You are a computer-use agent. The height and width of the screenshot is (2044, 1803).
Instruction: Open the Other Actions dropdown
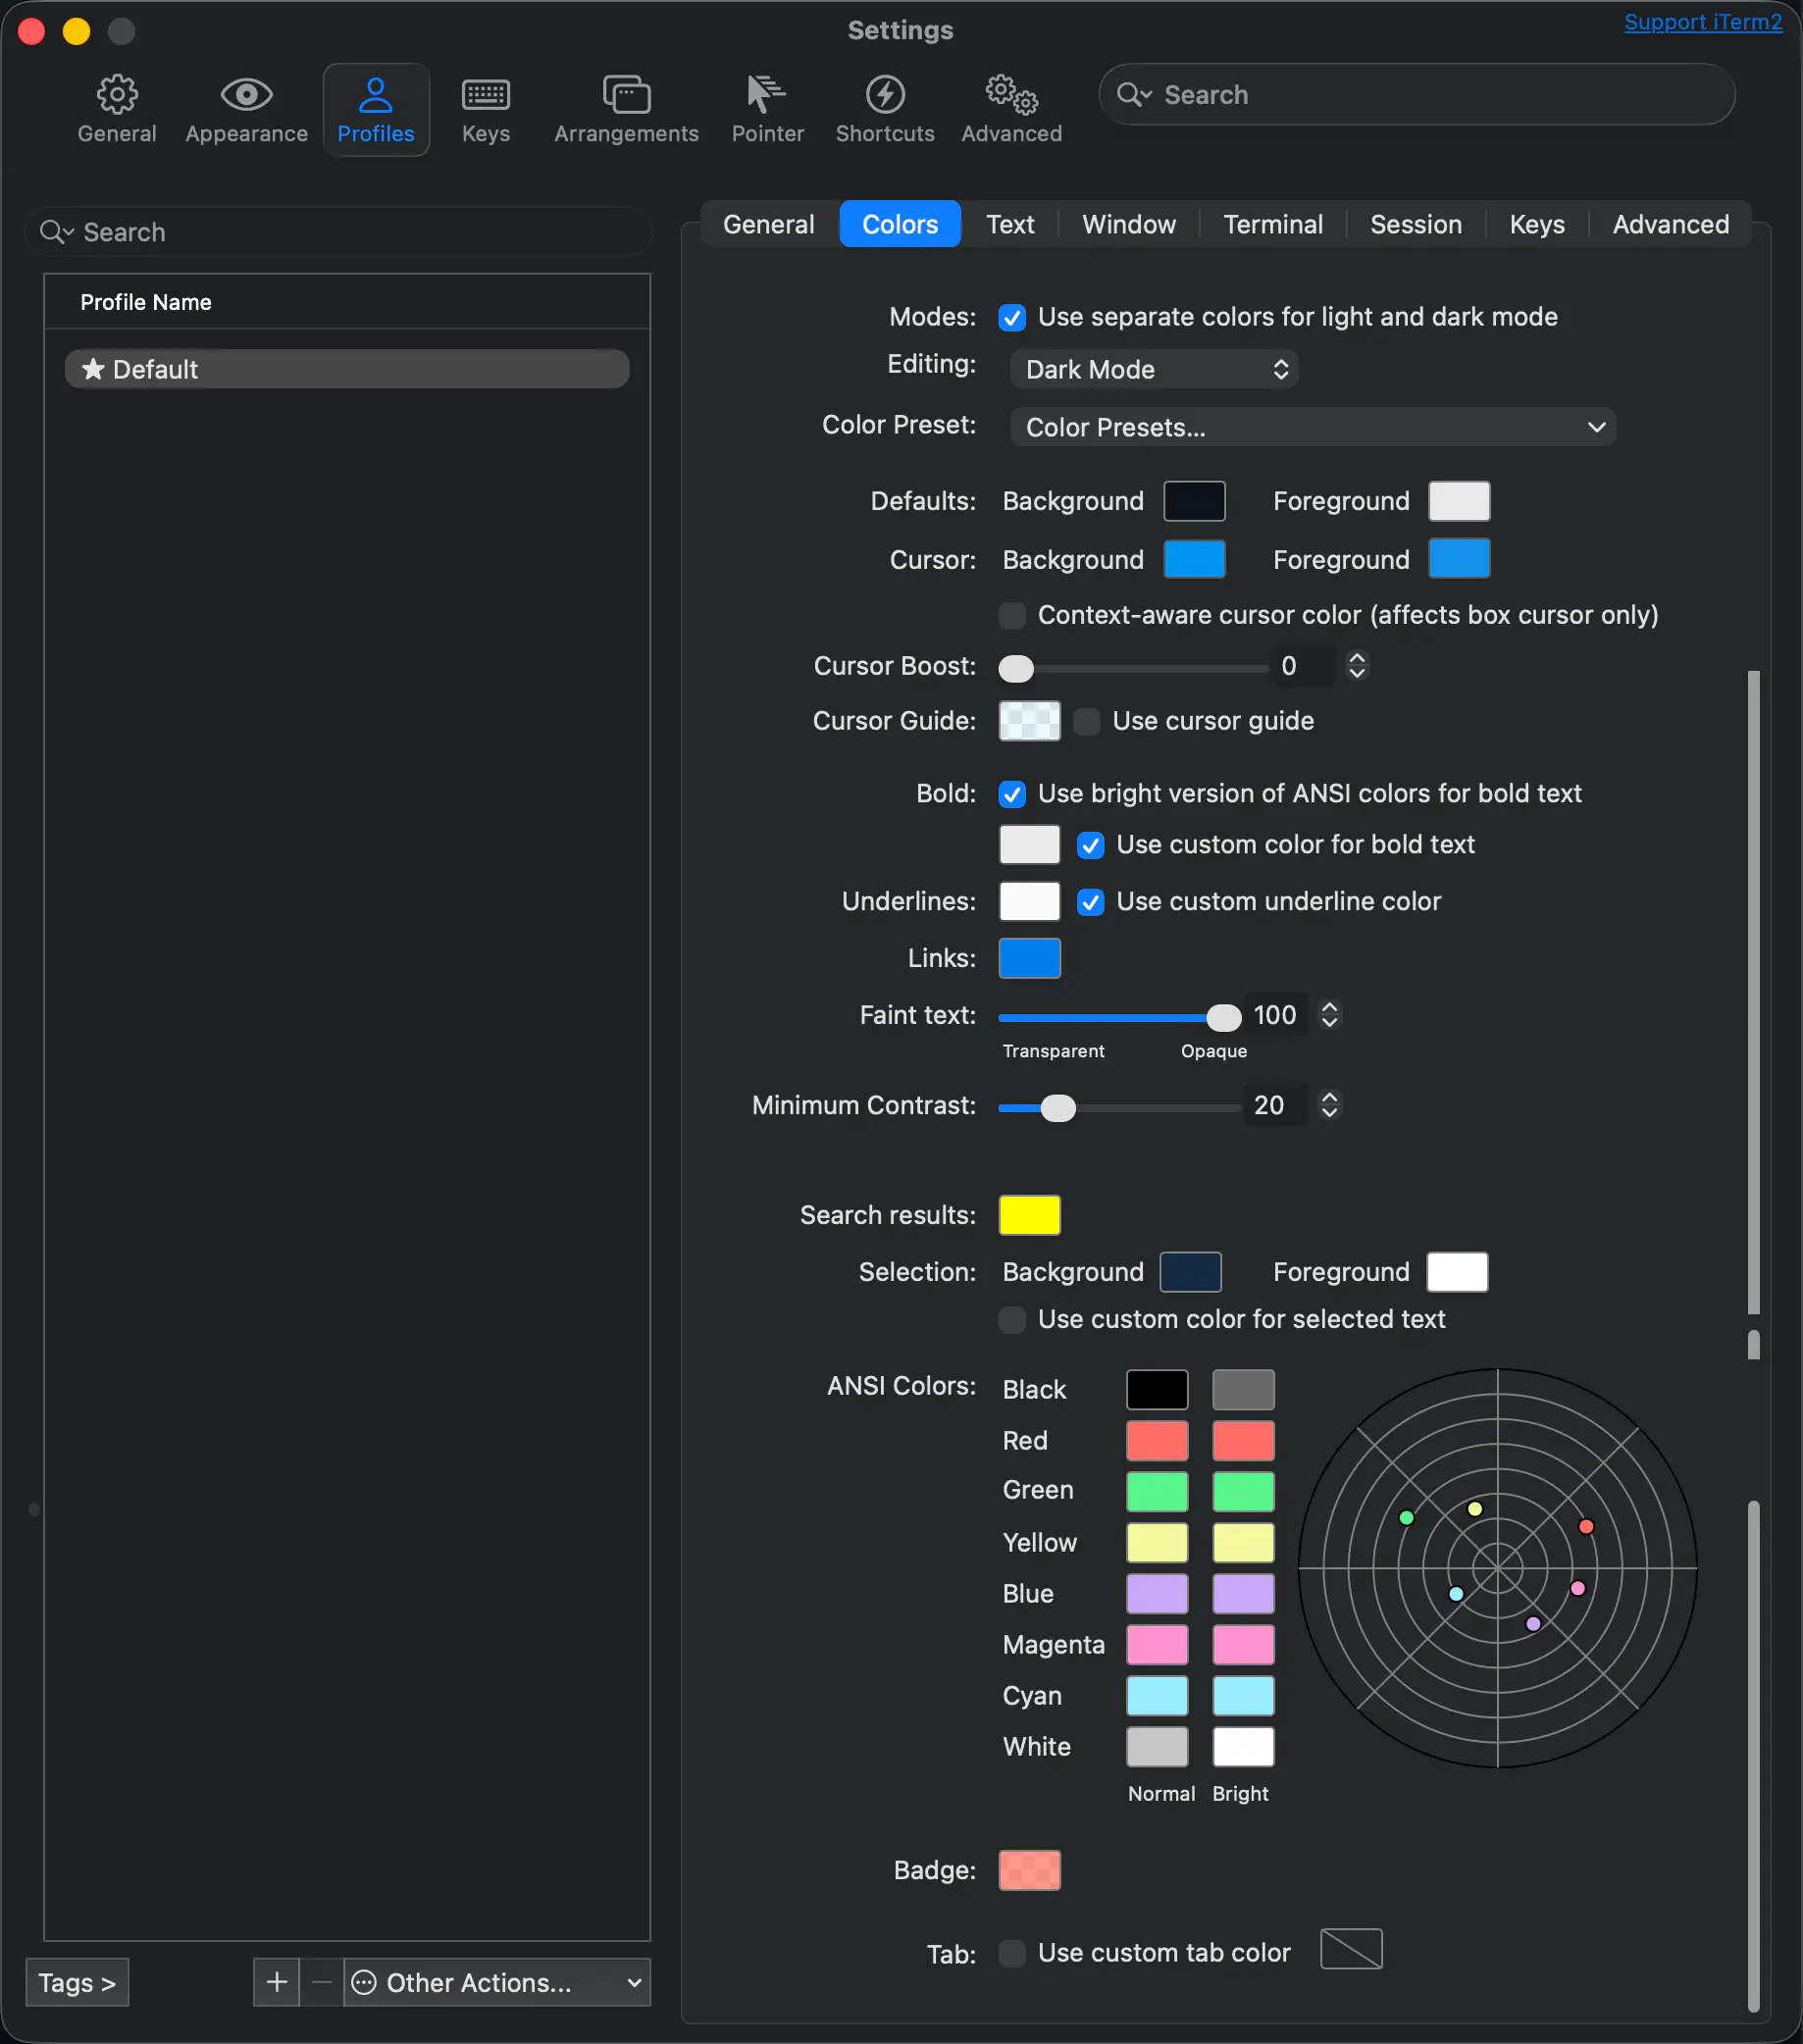point(497,1982)
